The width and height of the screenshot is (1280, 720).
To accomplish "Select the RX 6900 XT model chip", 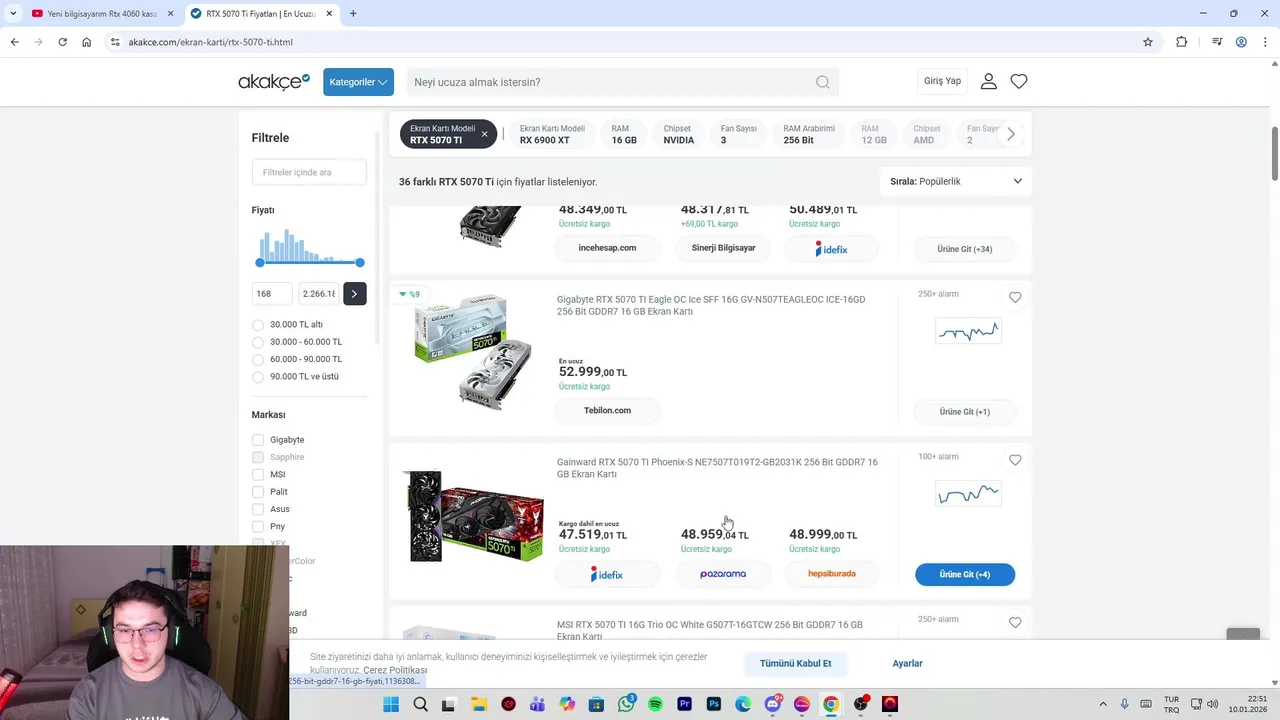I will [552, 134].
